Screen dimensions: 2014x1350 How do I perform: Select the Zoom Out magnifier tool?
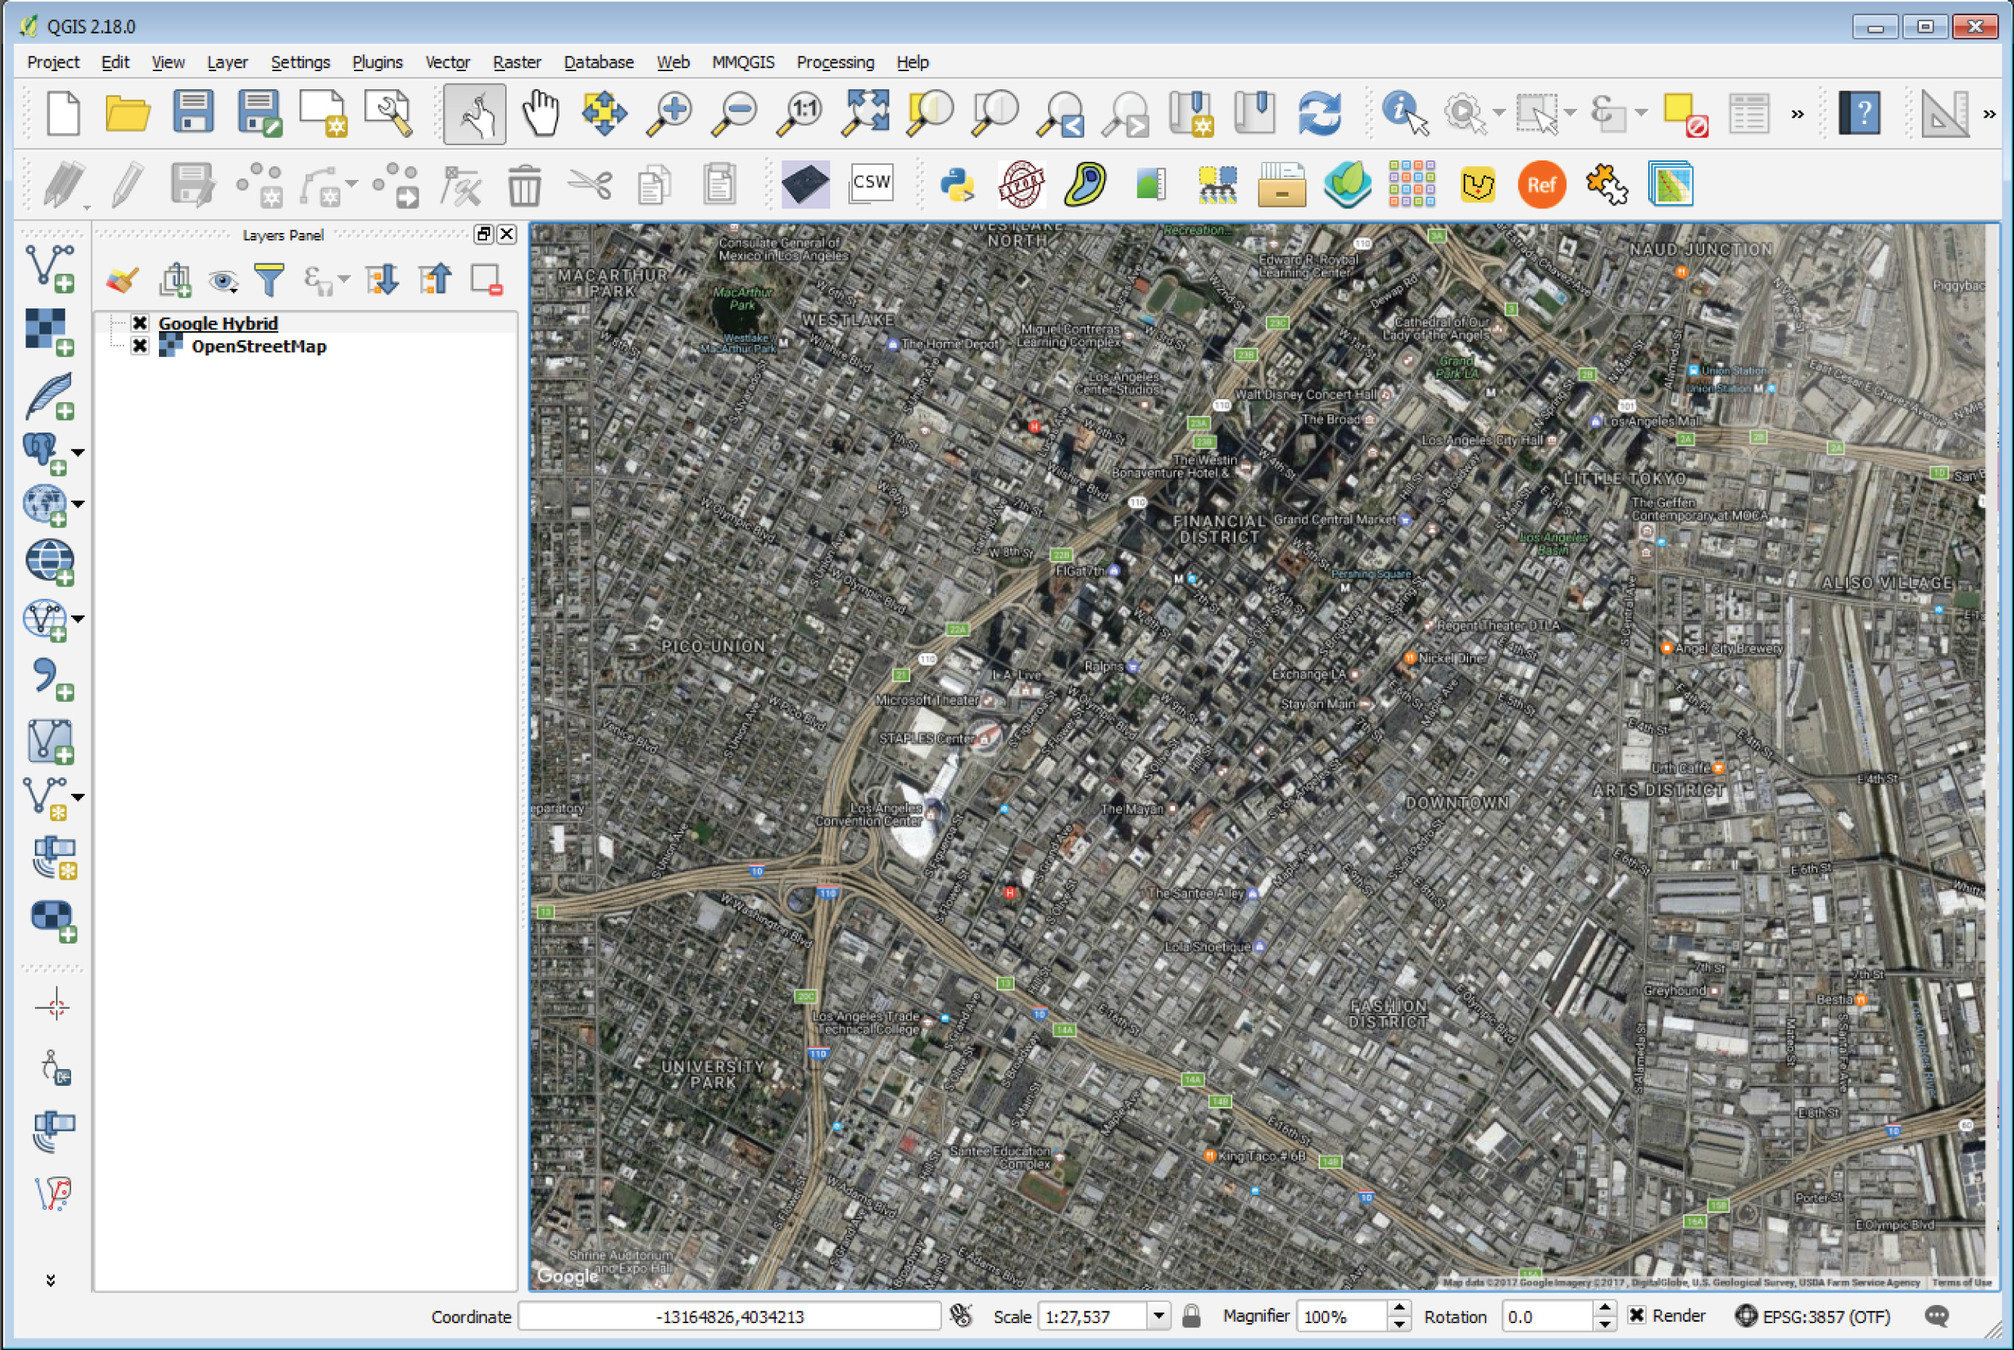coord(734,113)
